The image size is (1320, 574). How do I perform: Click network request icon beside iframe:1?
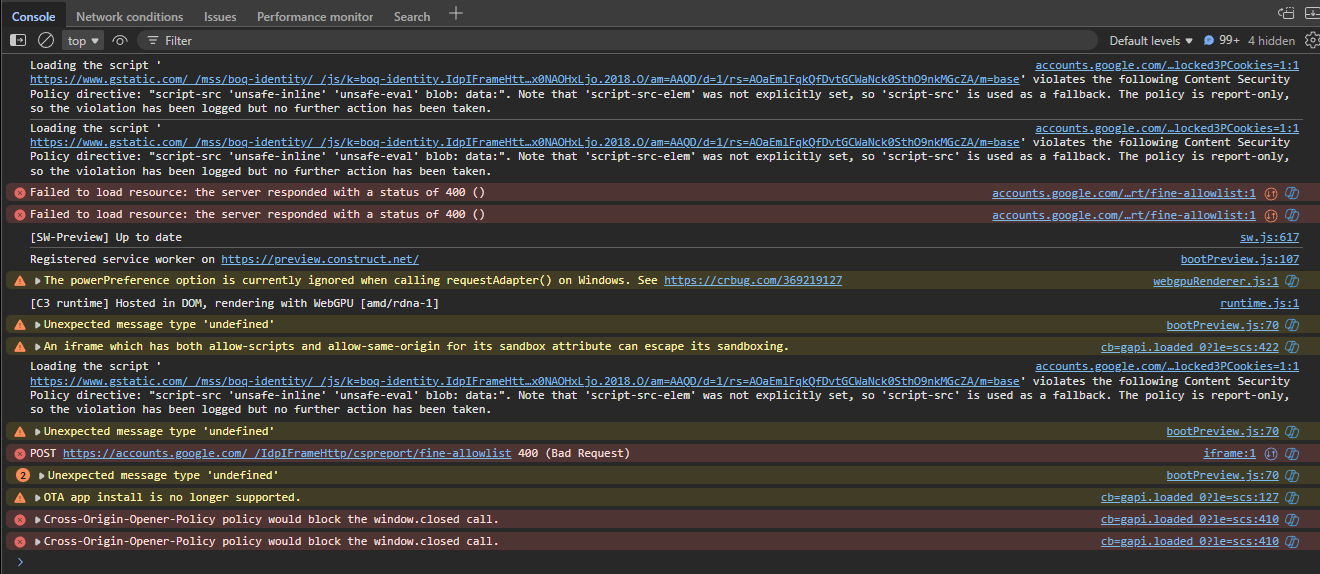[x=1272, y=453]
